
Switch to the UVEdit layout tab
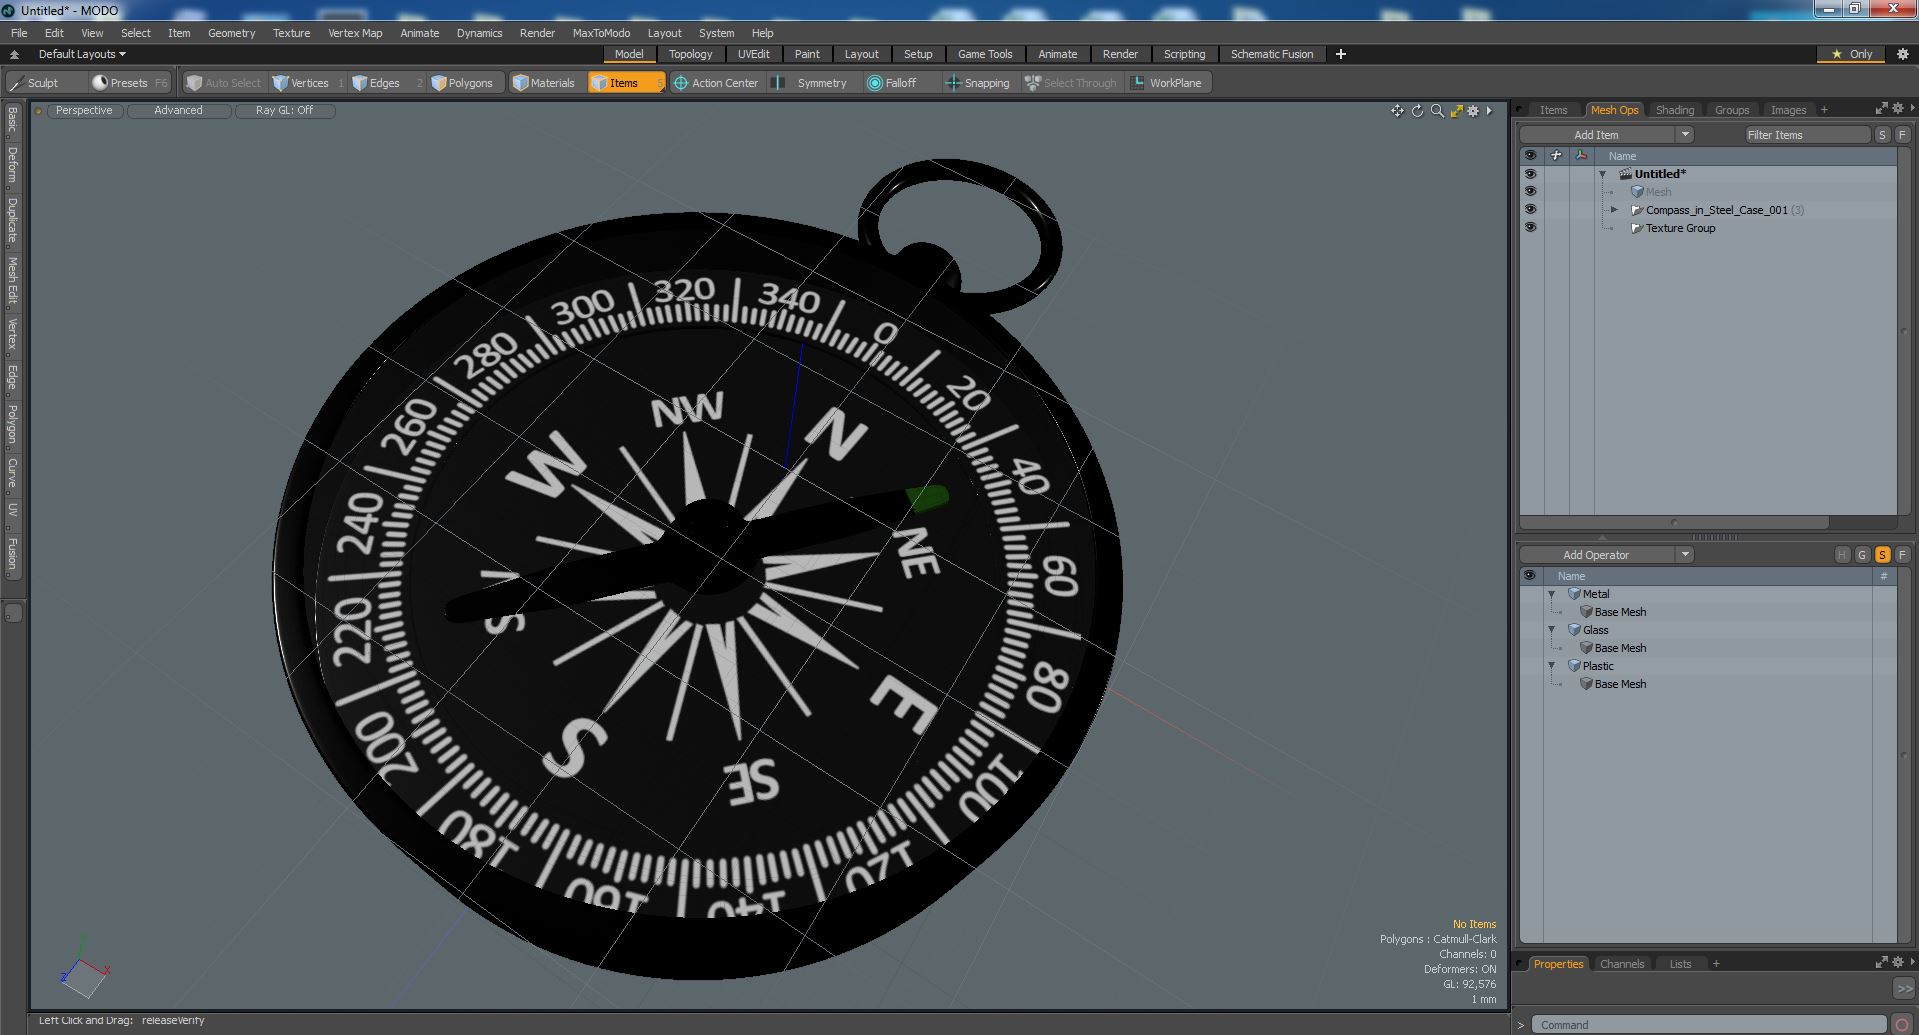pyautogui.click(x=753, y=54)
